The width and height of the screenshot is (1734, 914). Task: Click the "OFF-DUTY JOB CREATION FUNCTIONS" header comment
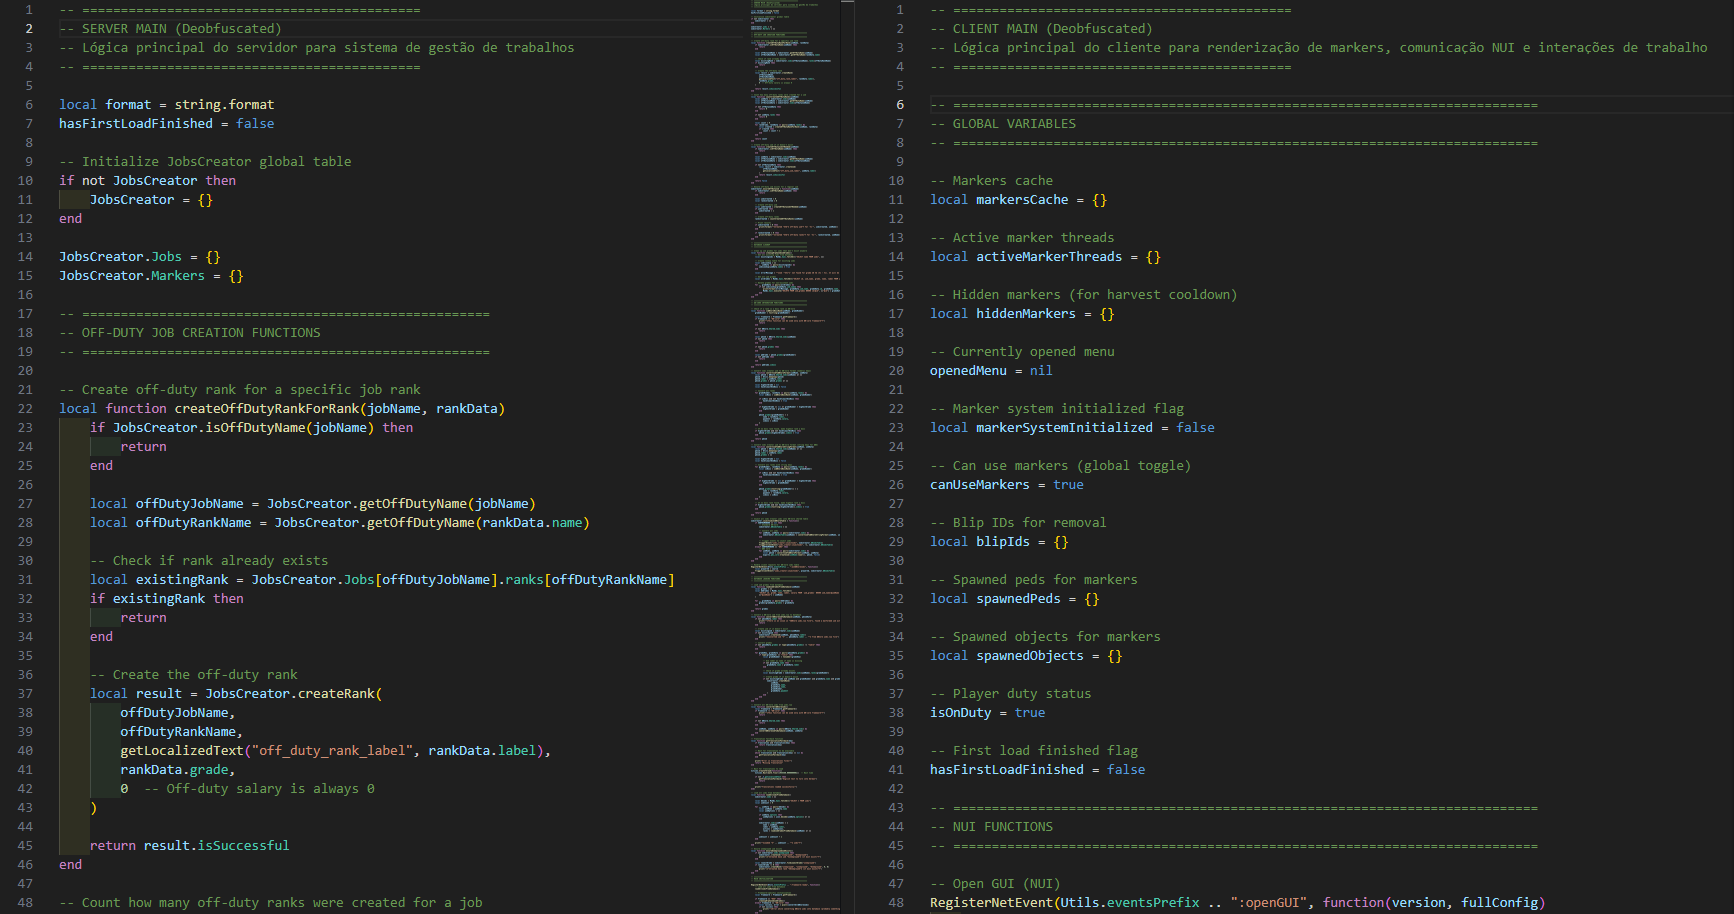(190, 333)
